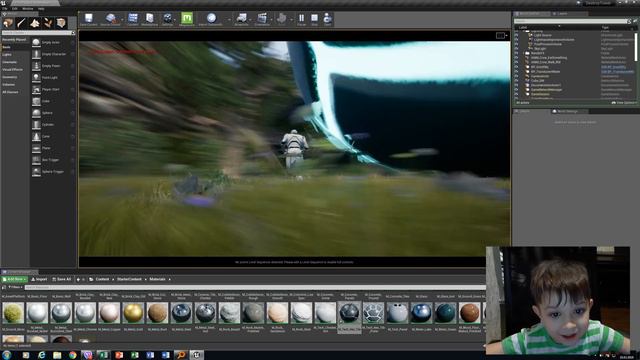Open dropdown arrow beside Source Control
This screenshot has width=640, height=360.
click(122, 20)
